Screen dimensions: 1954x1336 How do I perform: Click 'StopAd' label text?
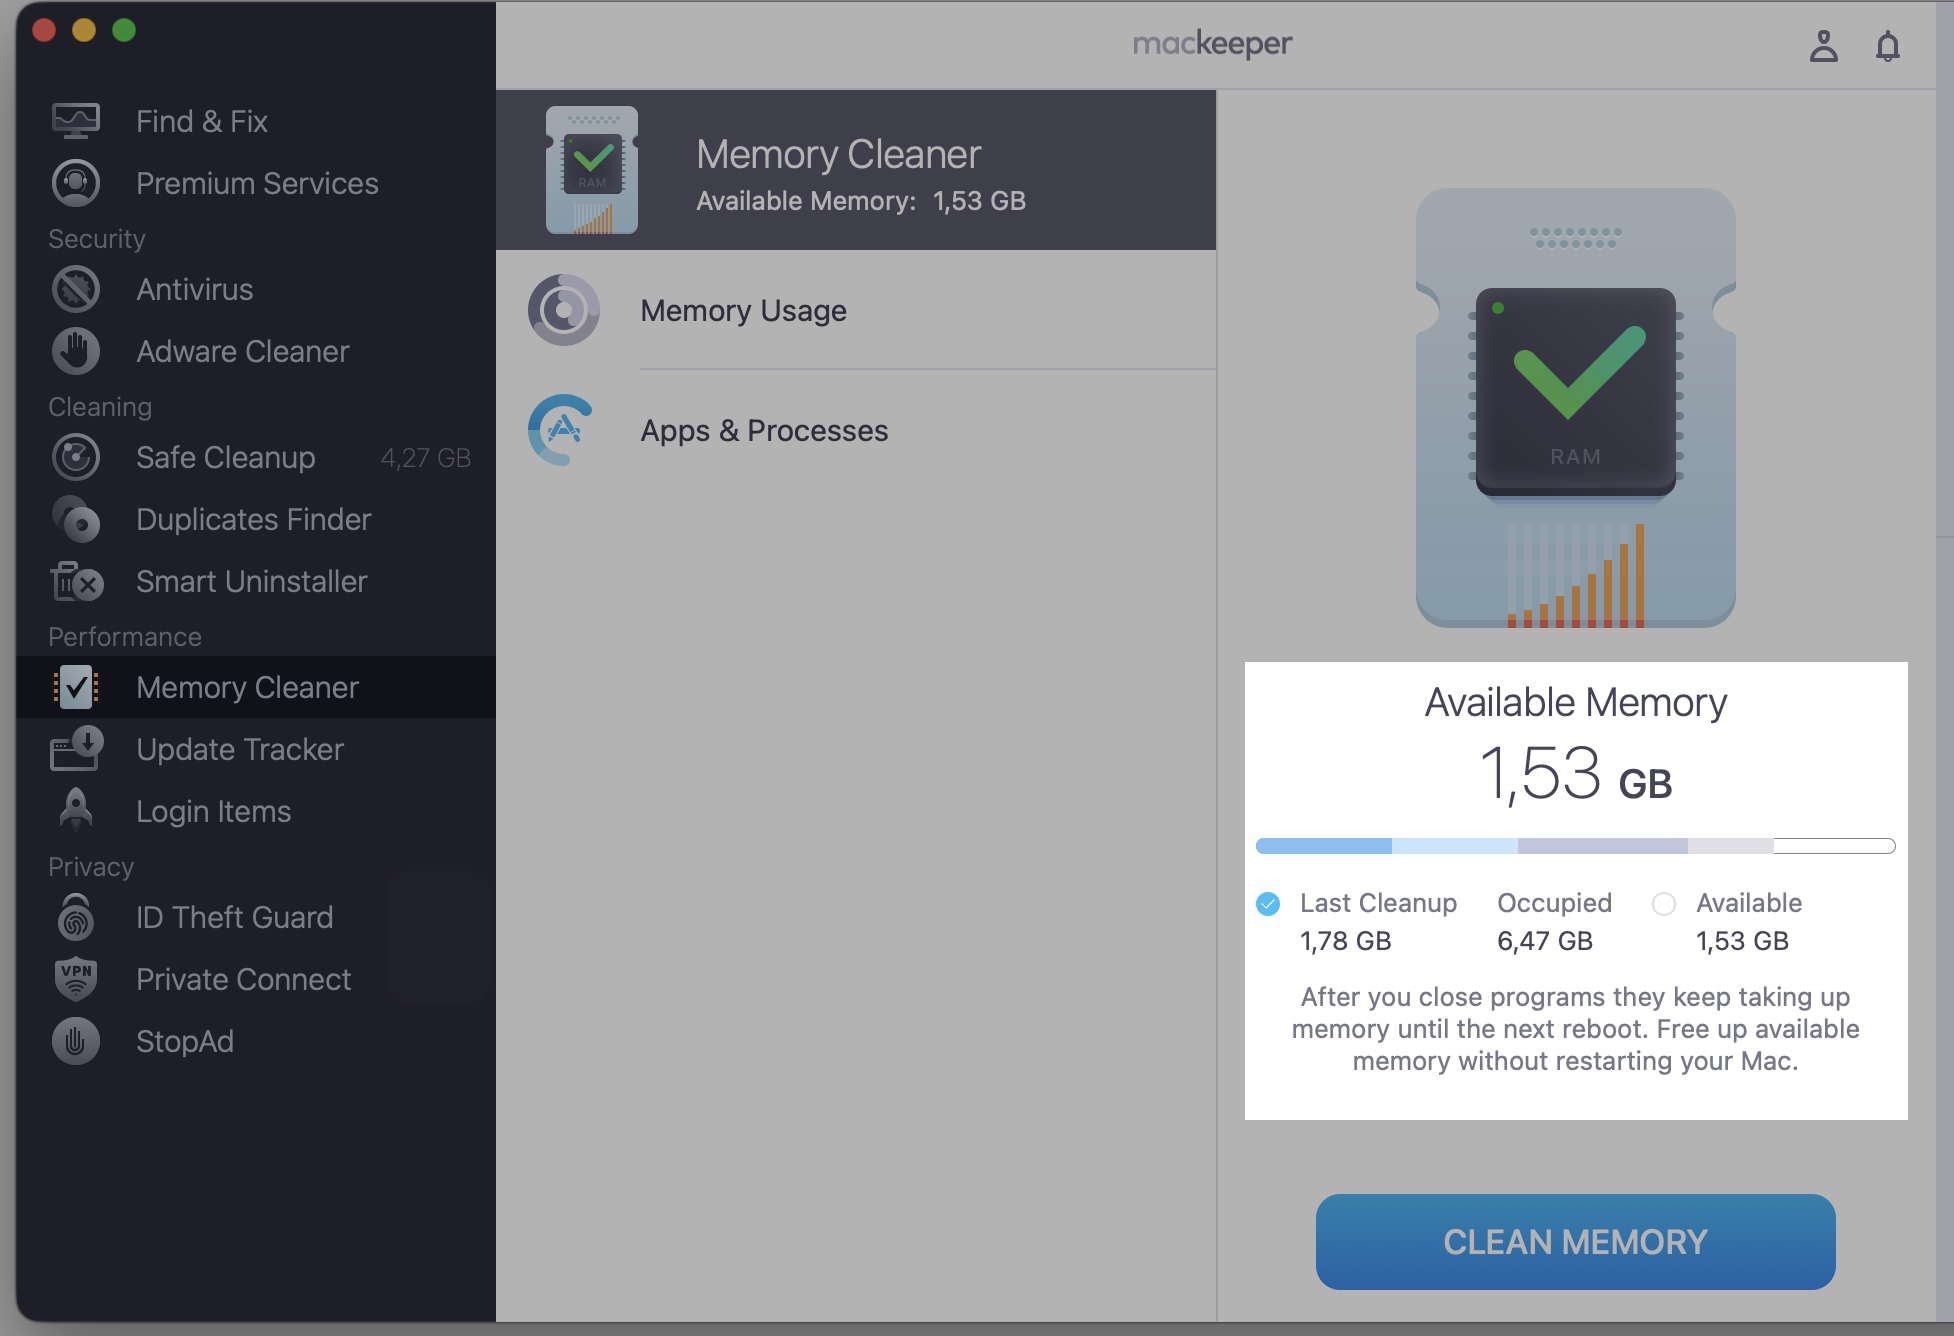coord(185,1041)
